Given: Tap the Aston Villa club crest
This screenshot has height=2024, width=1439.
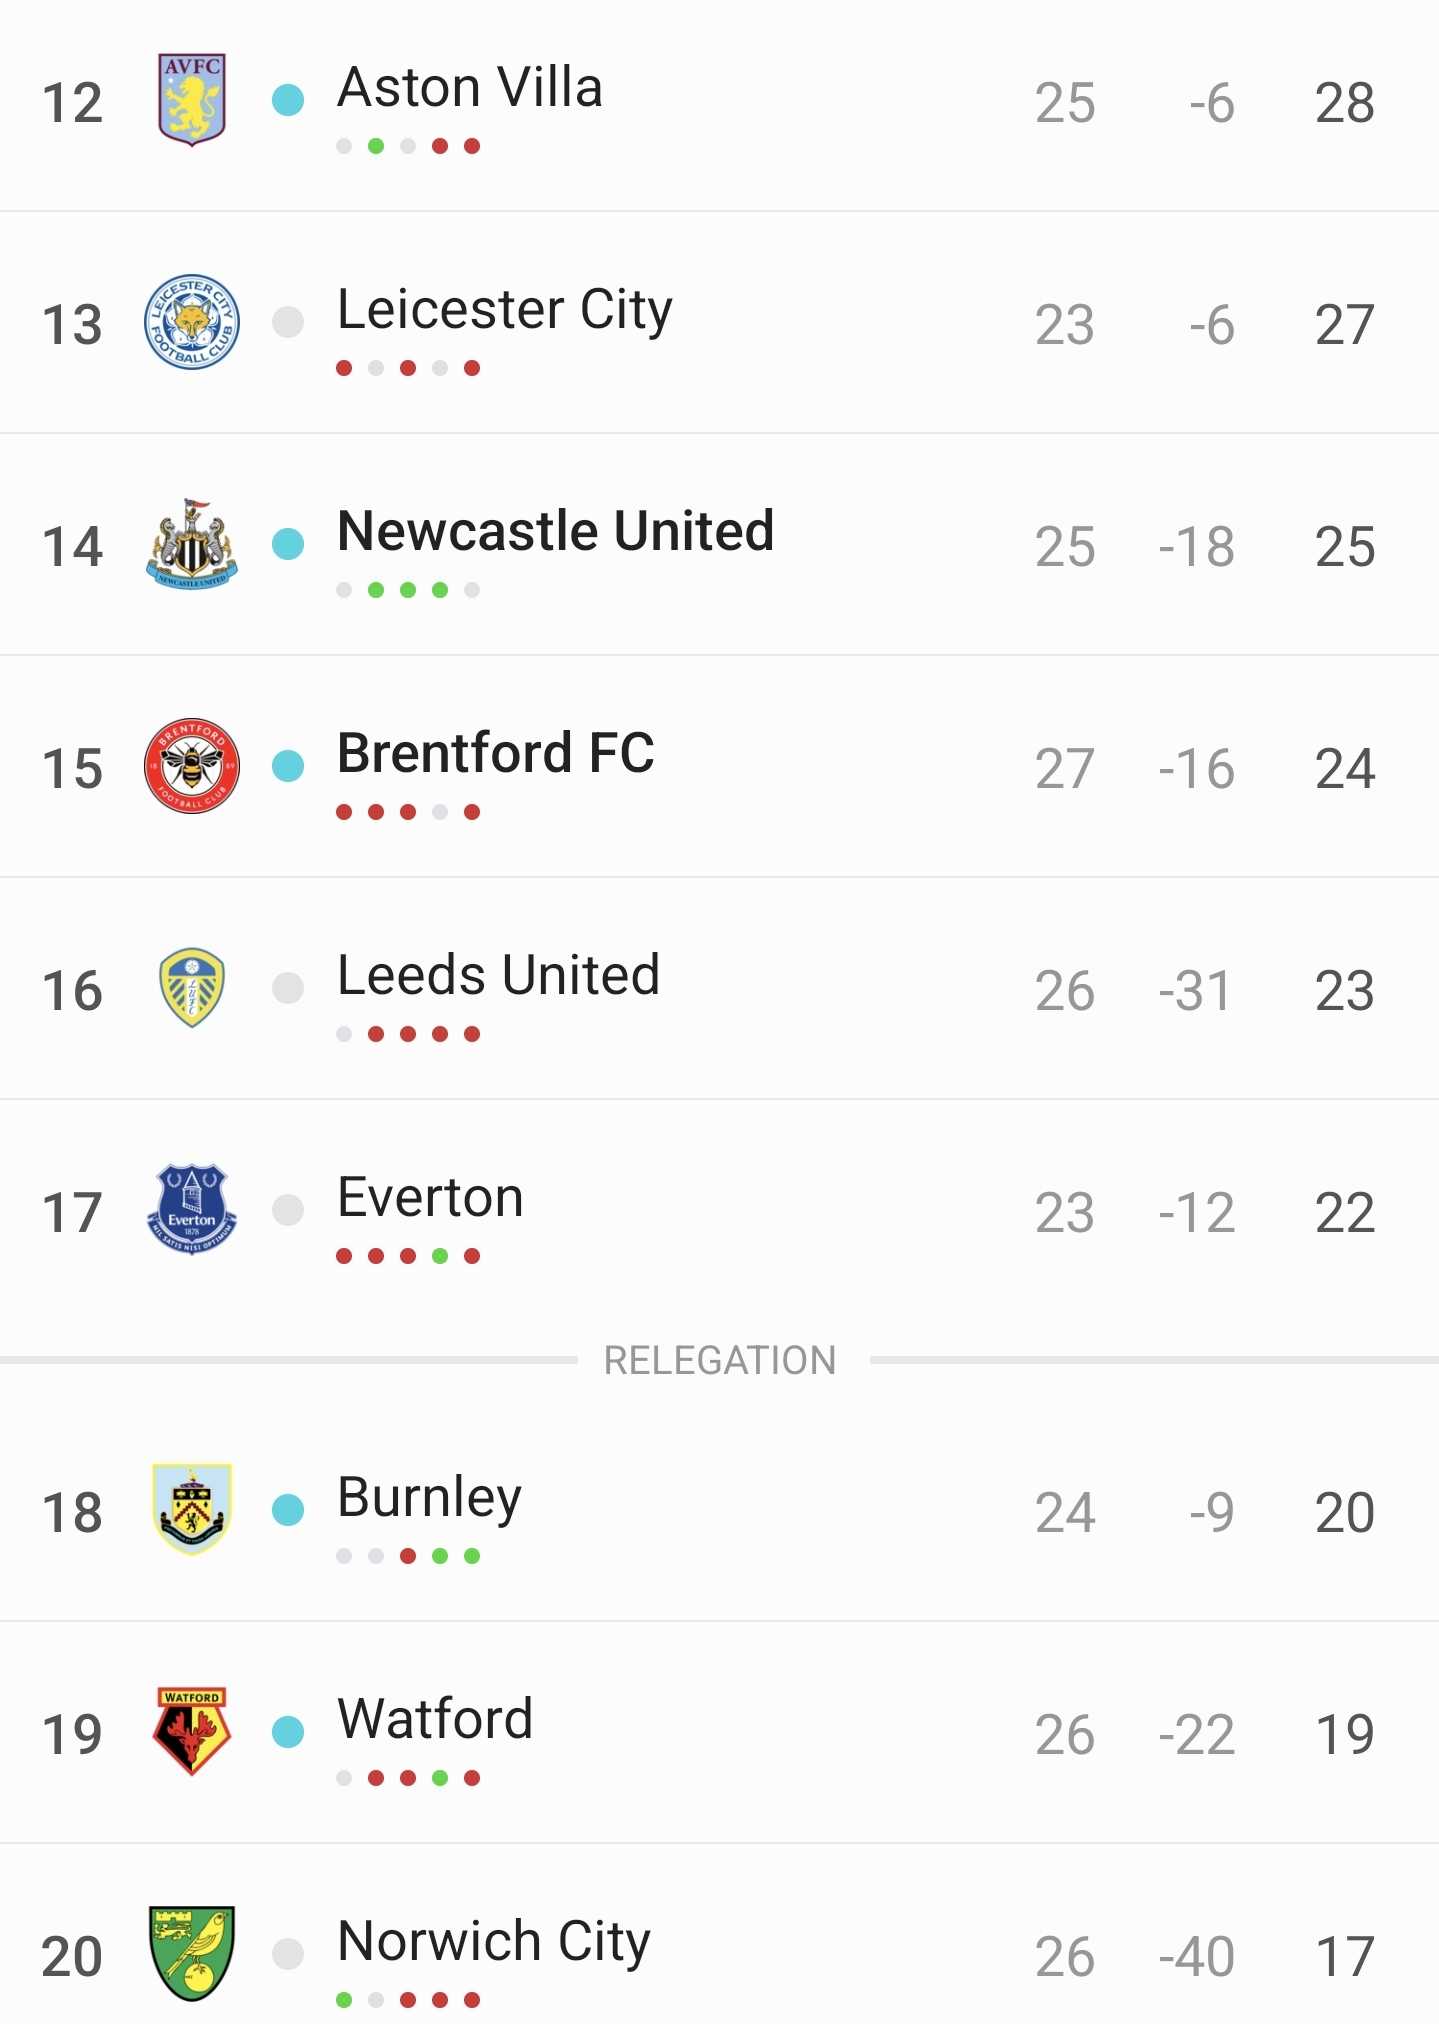Looking at the screenshot, I should (192, 100).
